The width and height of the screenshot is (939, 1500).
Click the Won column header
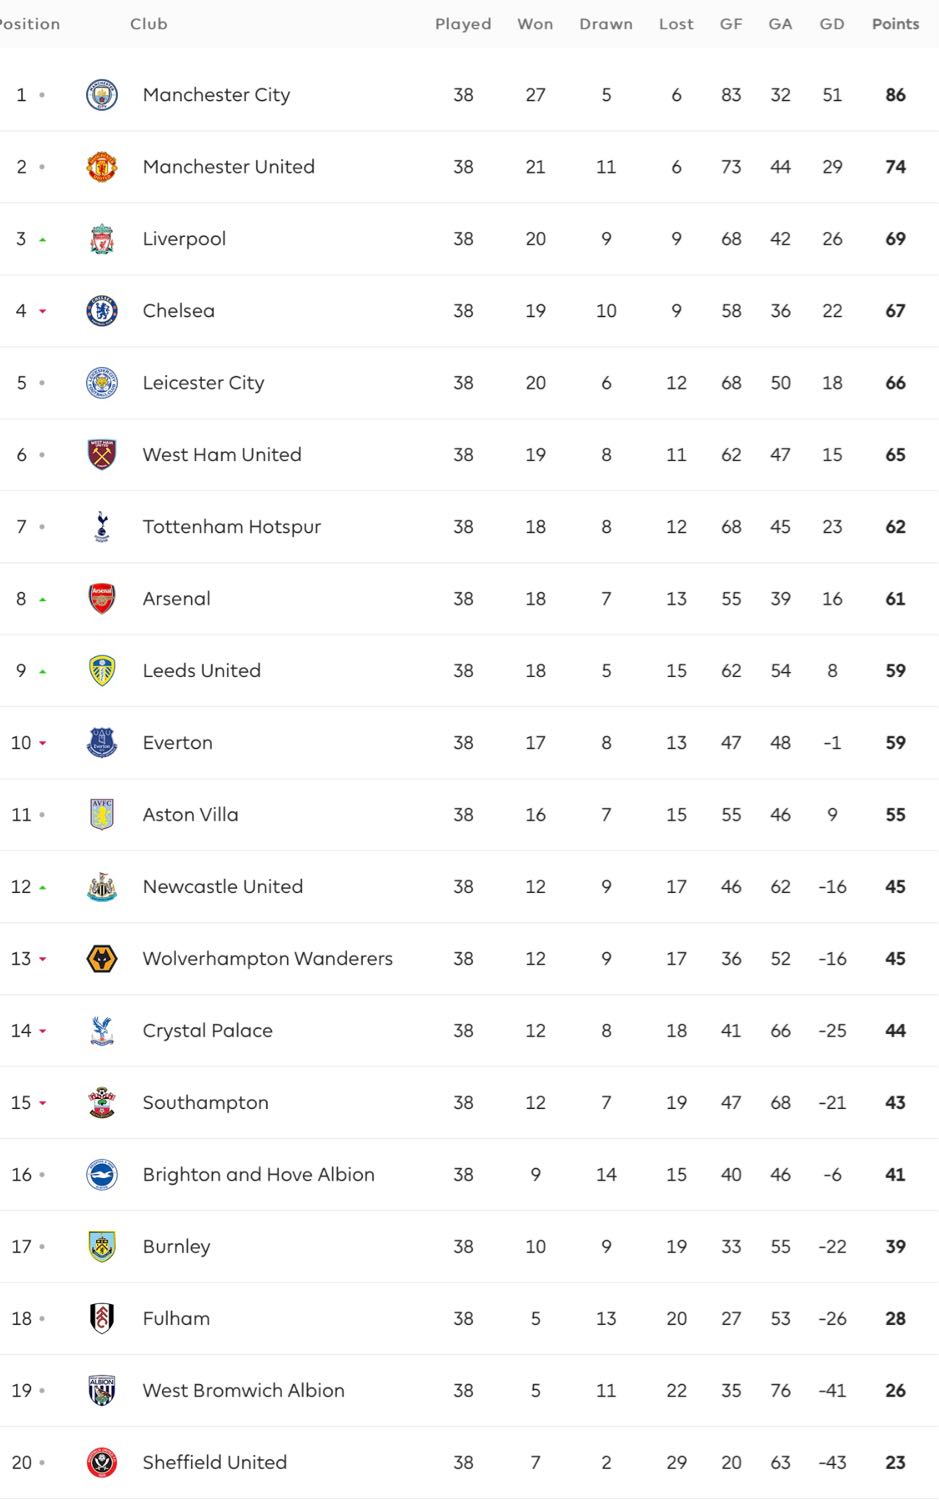point(535,24)
